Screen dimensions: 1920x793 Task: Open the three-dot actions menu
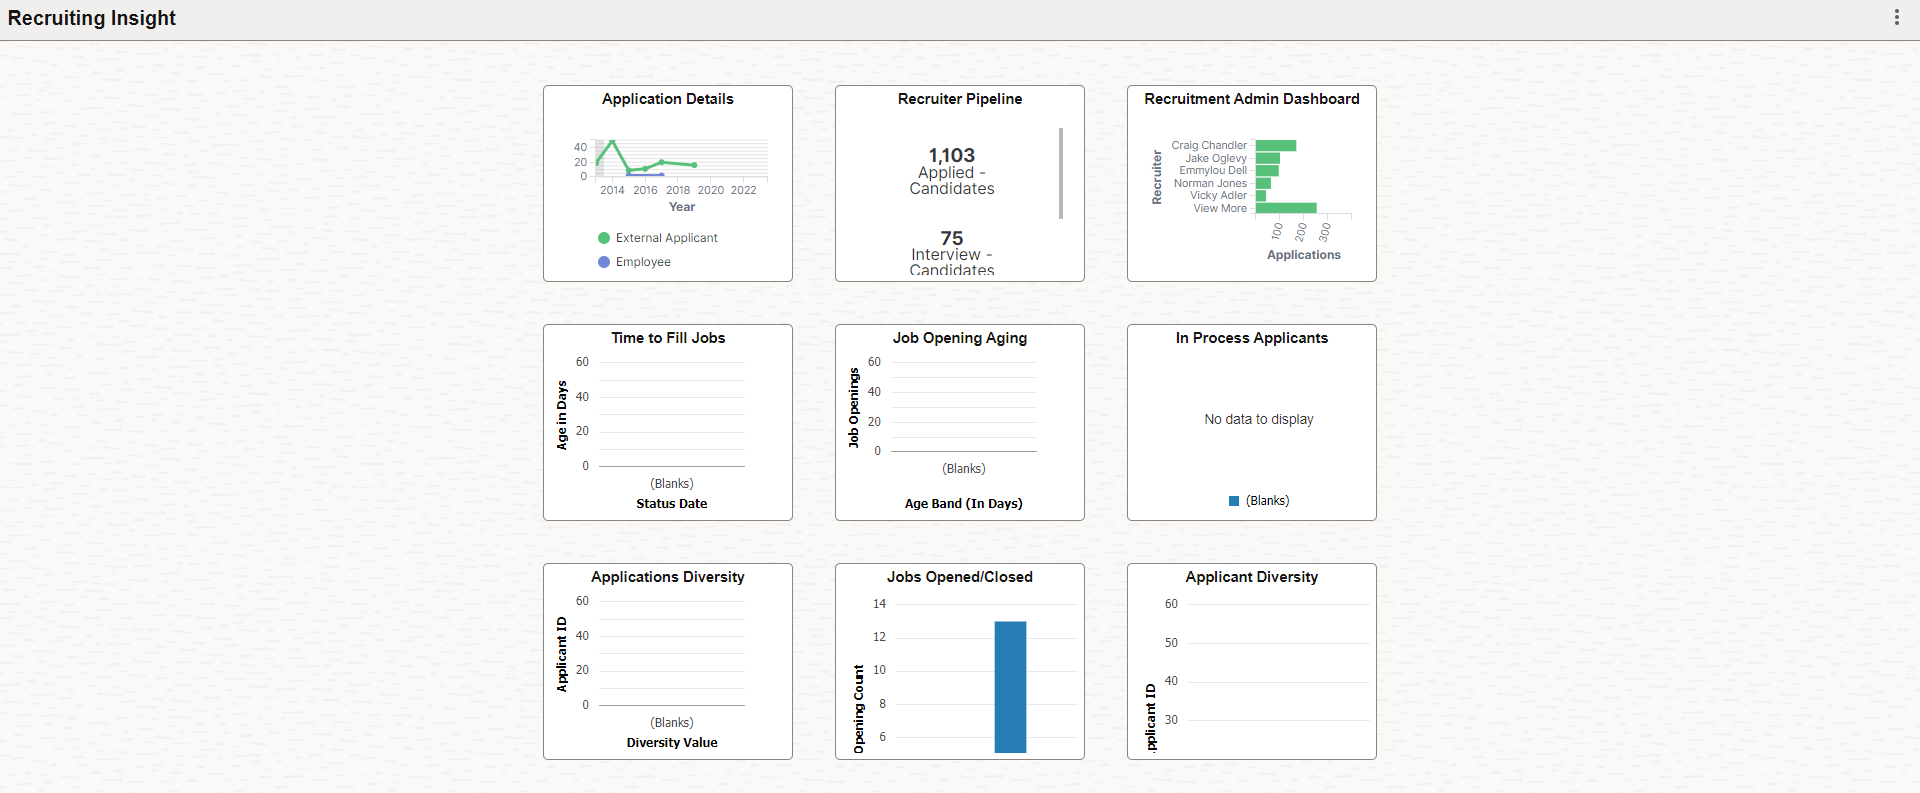(x=1896, y=17)
